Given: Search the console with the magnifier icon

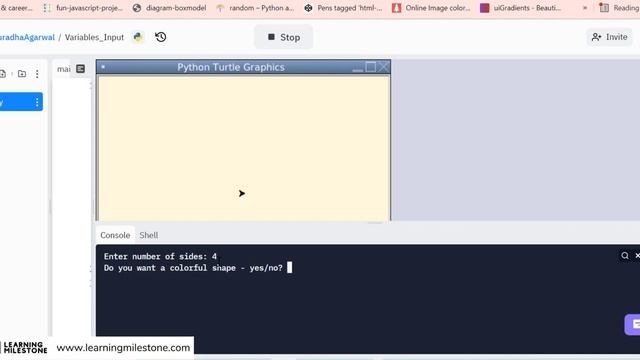Looking at the screenshot, I should [625, 256].
